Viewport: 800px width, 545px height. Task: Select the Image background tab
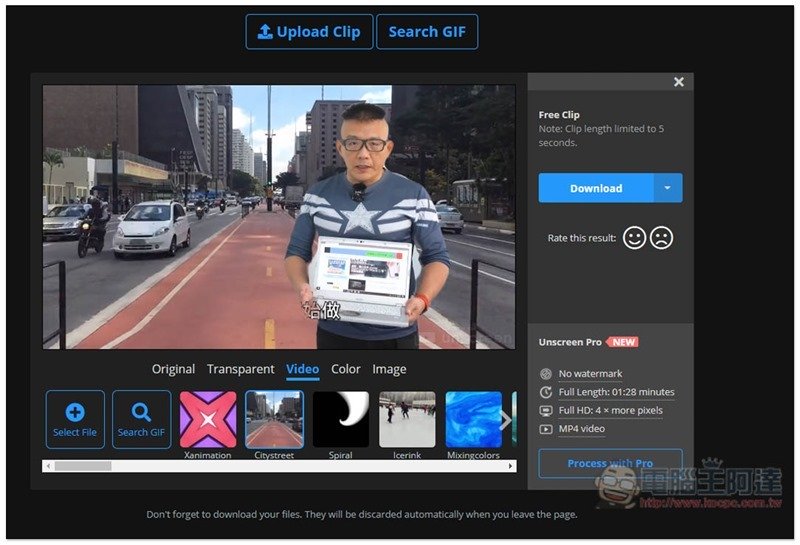[389, 369]
